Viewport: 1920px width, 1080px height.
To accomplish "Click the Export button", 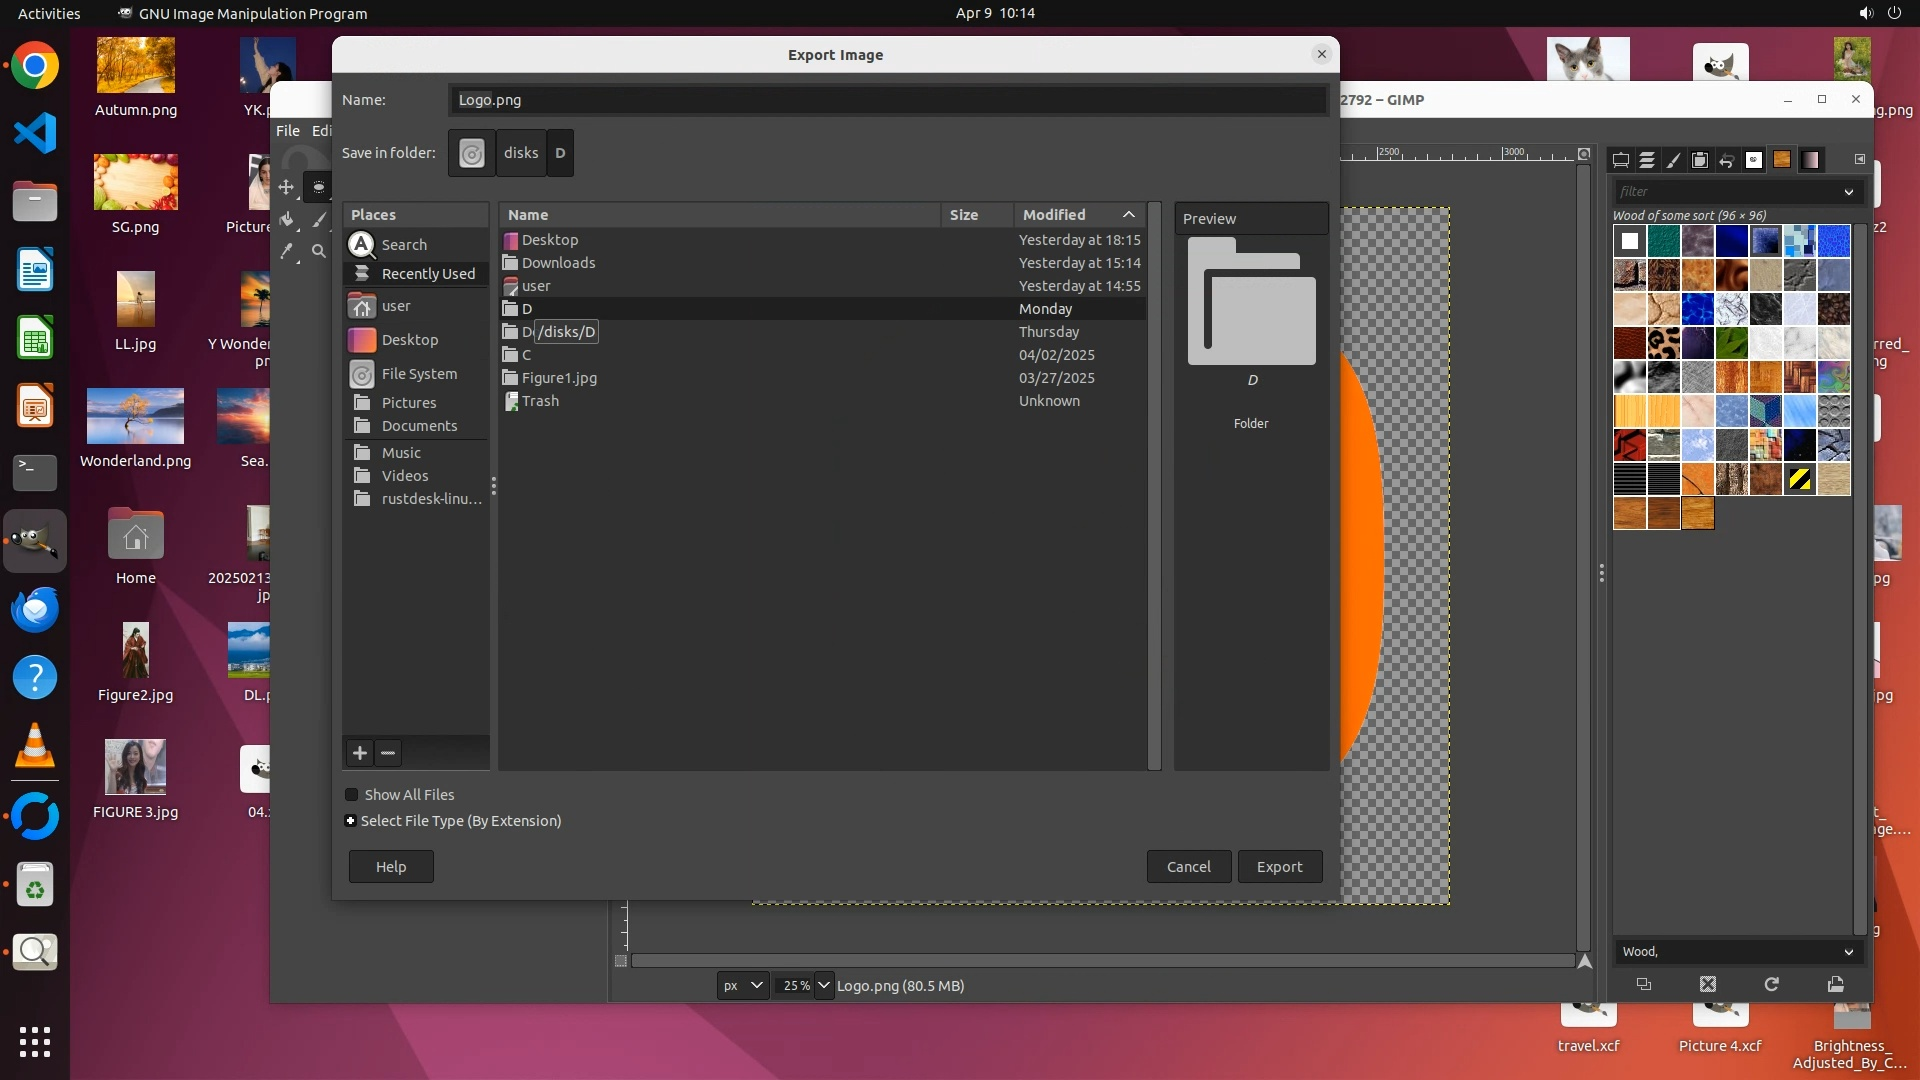I will pyautogui.click(x=1279, y=867).
